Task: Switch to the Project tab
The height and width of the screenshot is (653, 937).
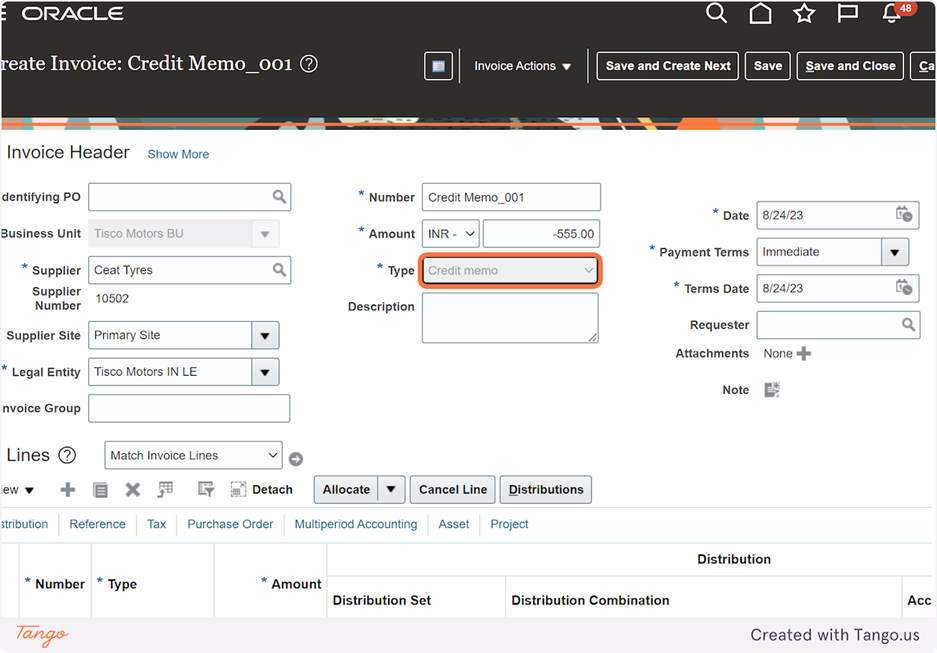Action: click(x=509, y=524)
